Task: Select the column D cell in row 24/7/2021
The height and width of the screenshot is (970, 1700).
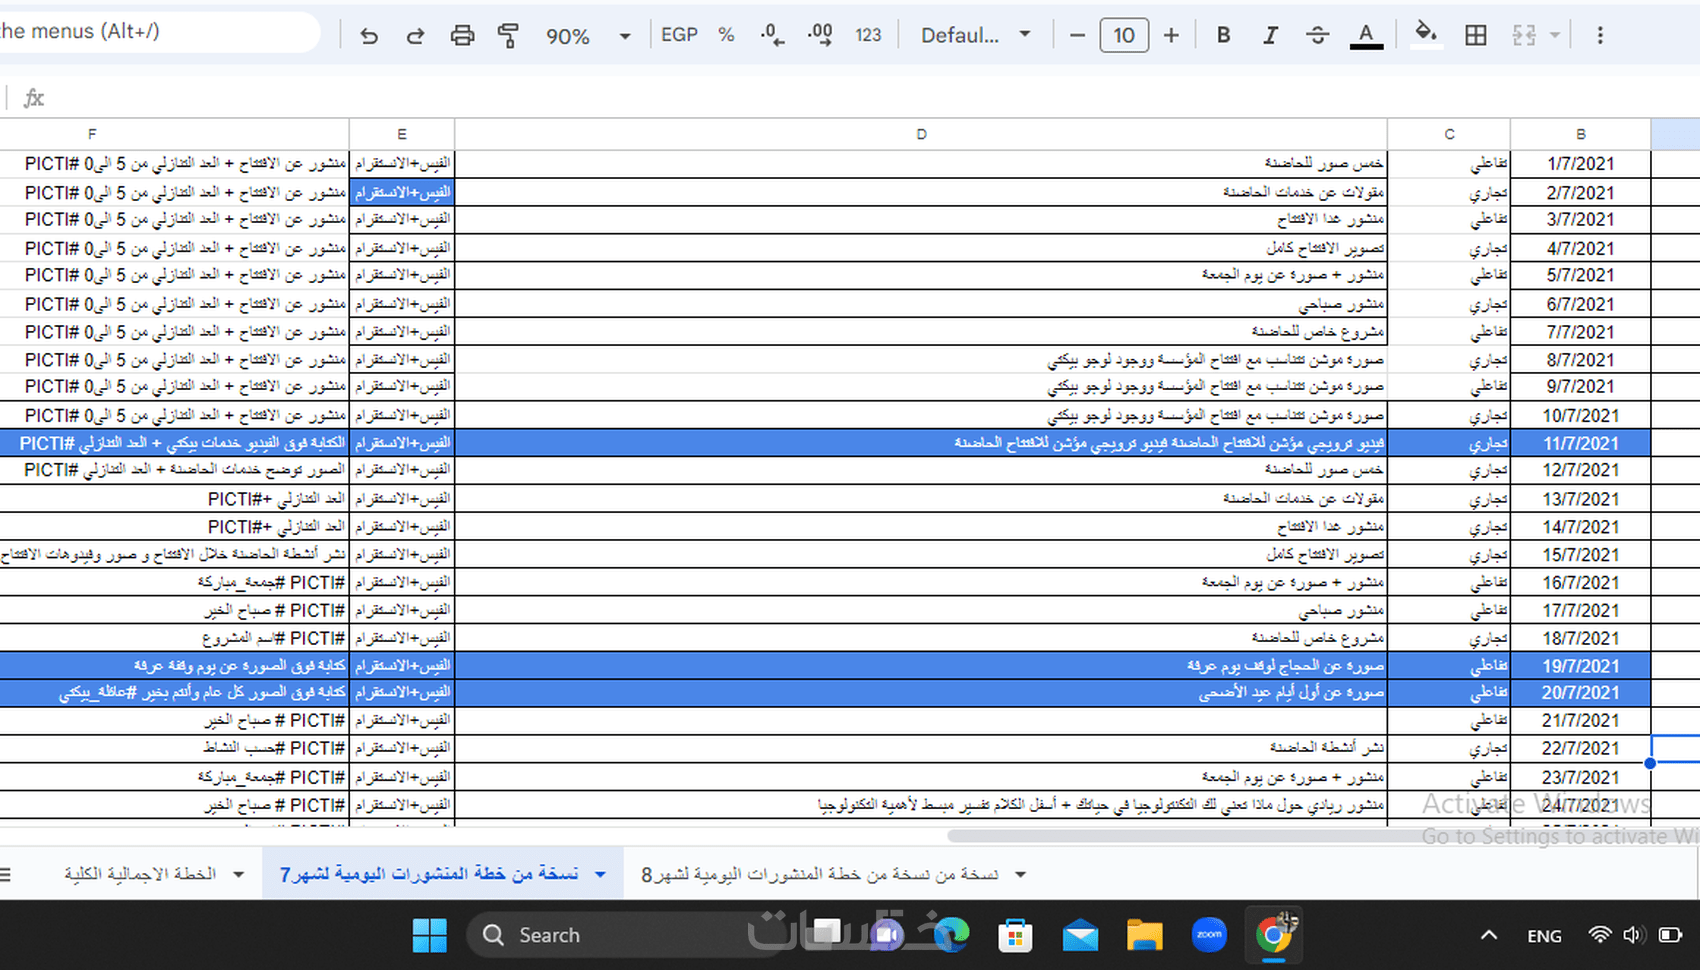Action: pos(921,805)
